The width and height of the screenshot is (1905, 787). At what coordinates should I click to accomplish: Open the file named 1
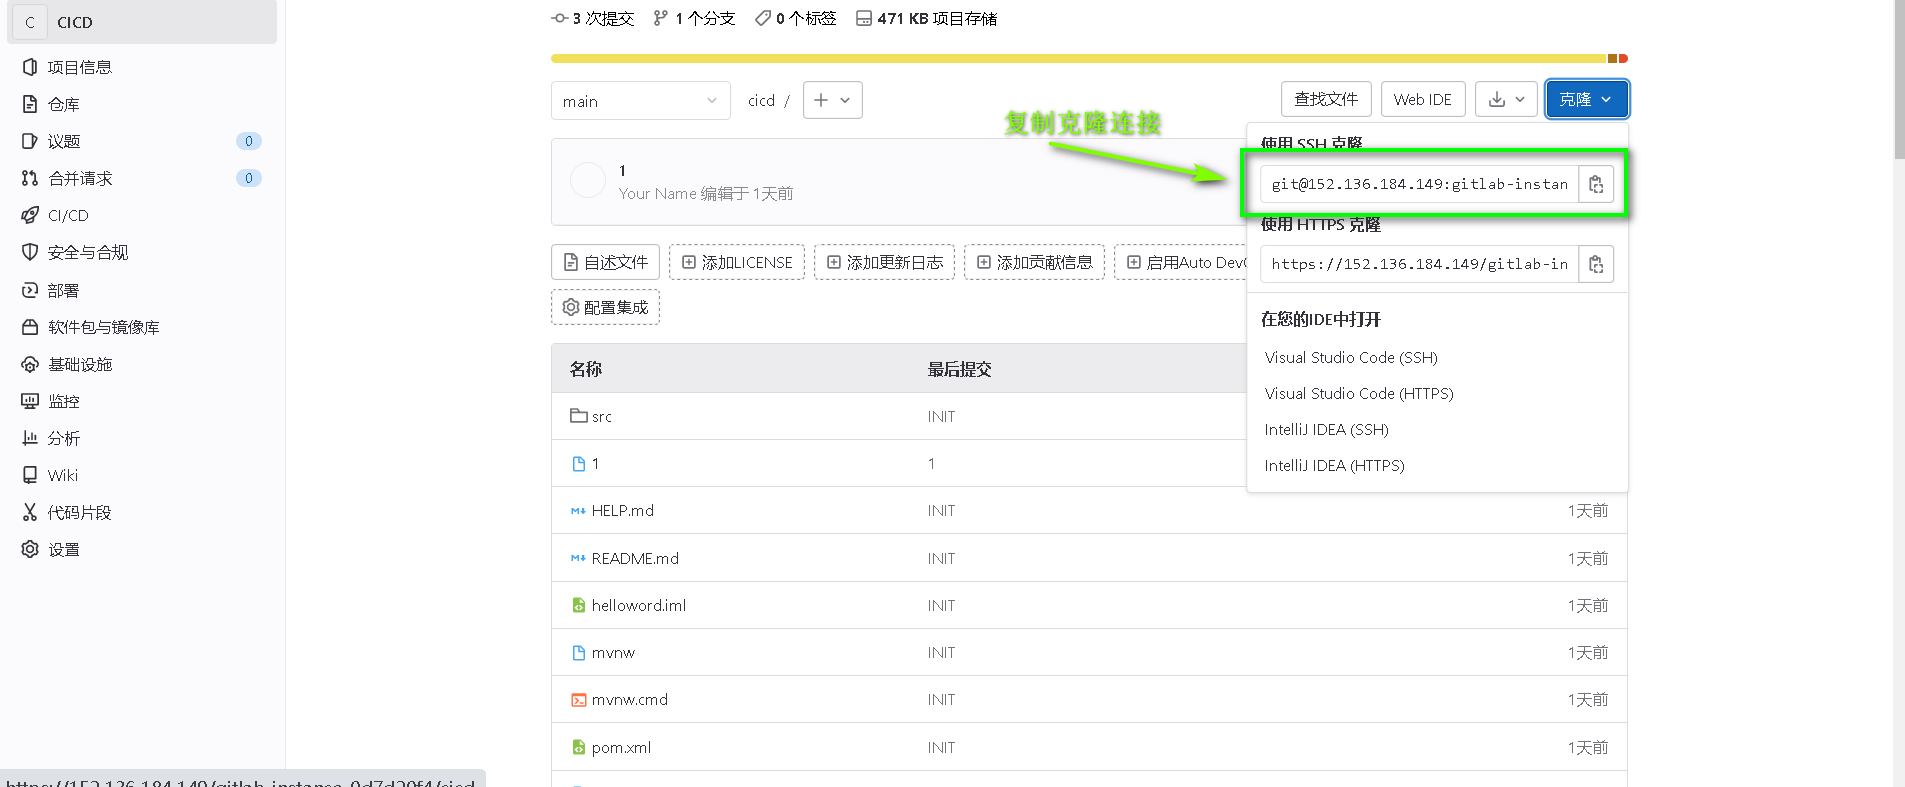(x=595, y=463)
